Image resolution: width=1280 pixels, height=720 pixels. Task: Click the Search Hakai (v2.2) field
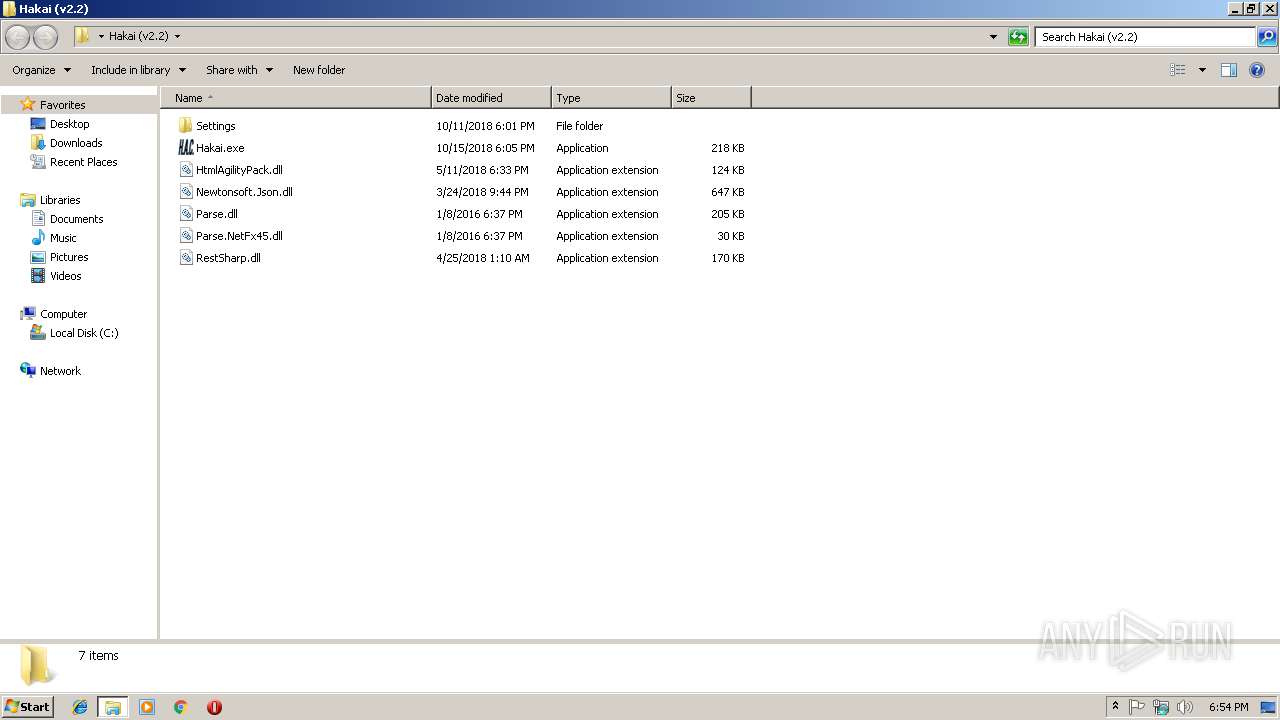[x=1145, y=37]
